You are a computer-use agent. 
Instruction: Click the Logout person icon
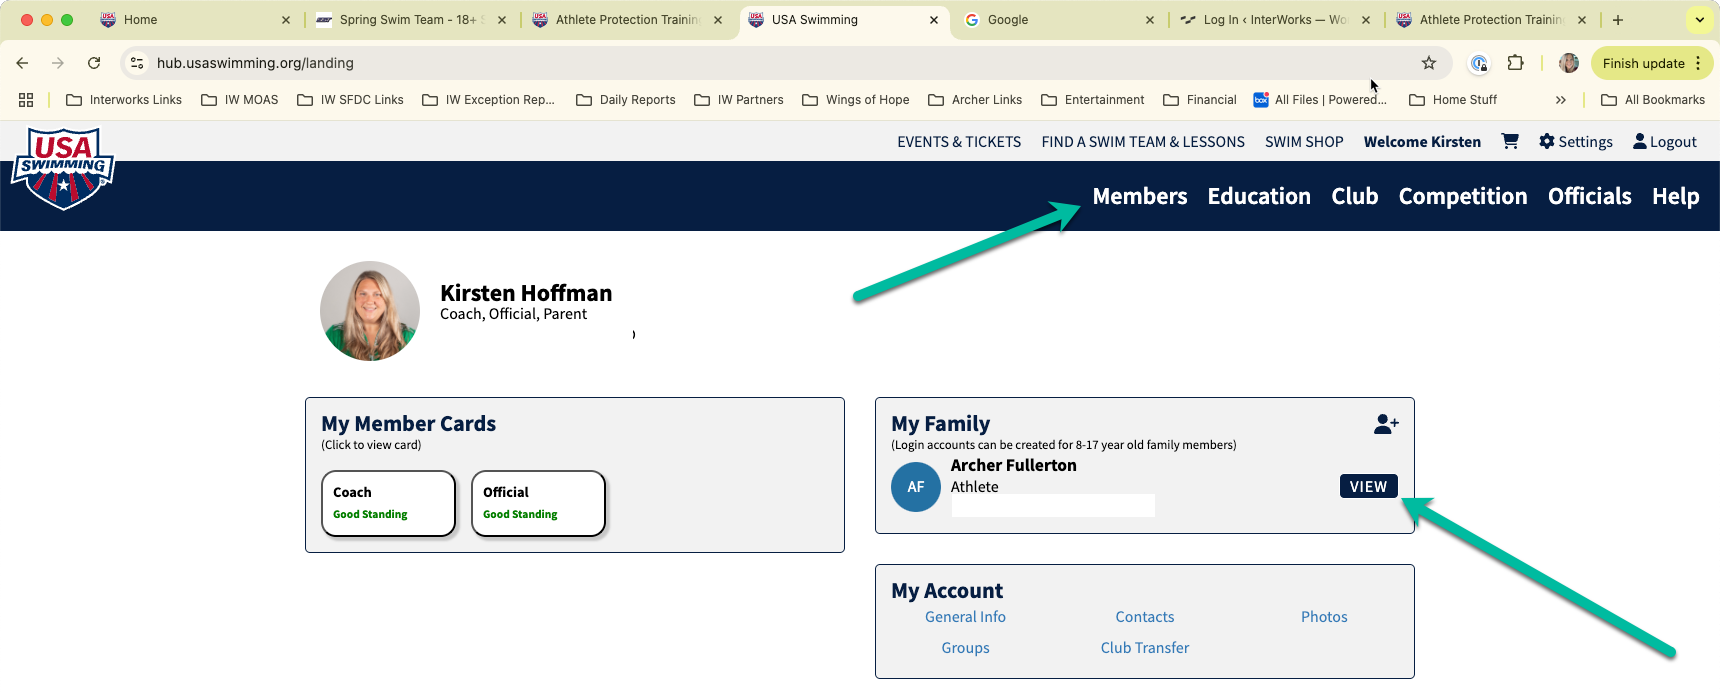[x=1640, y=141]
